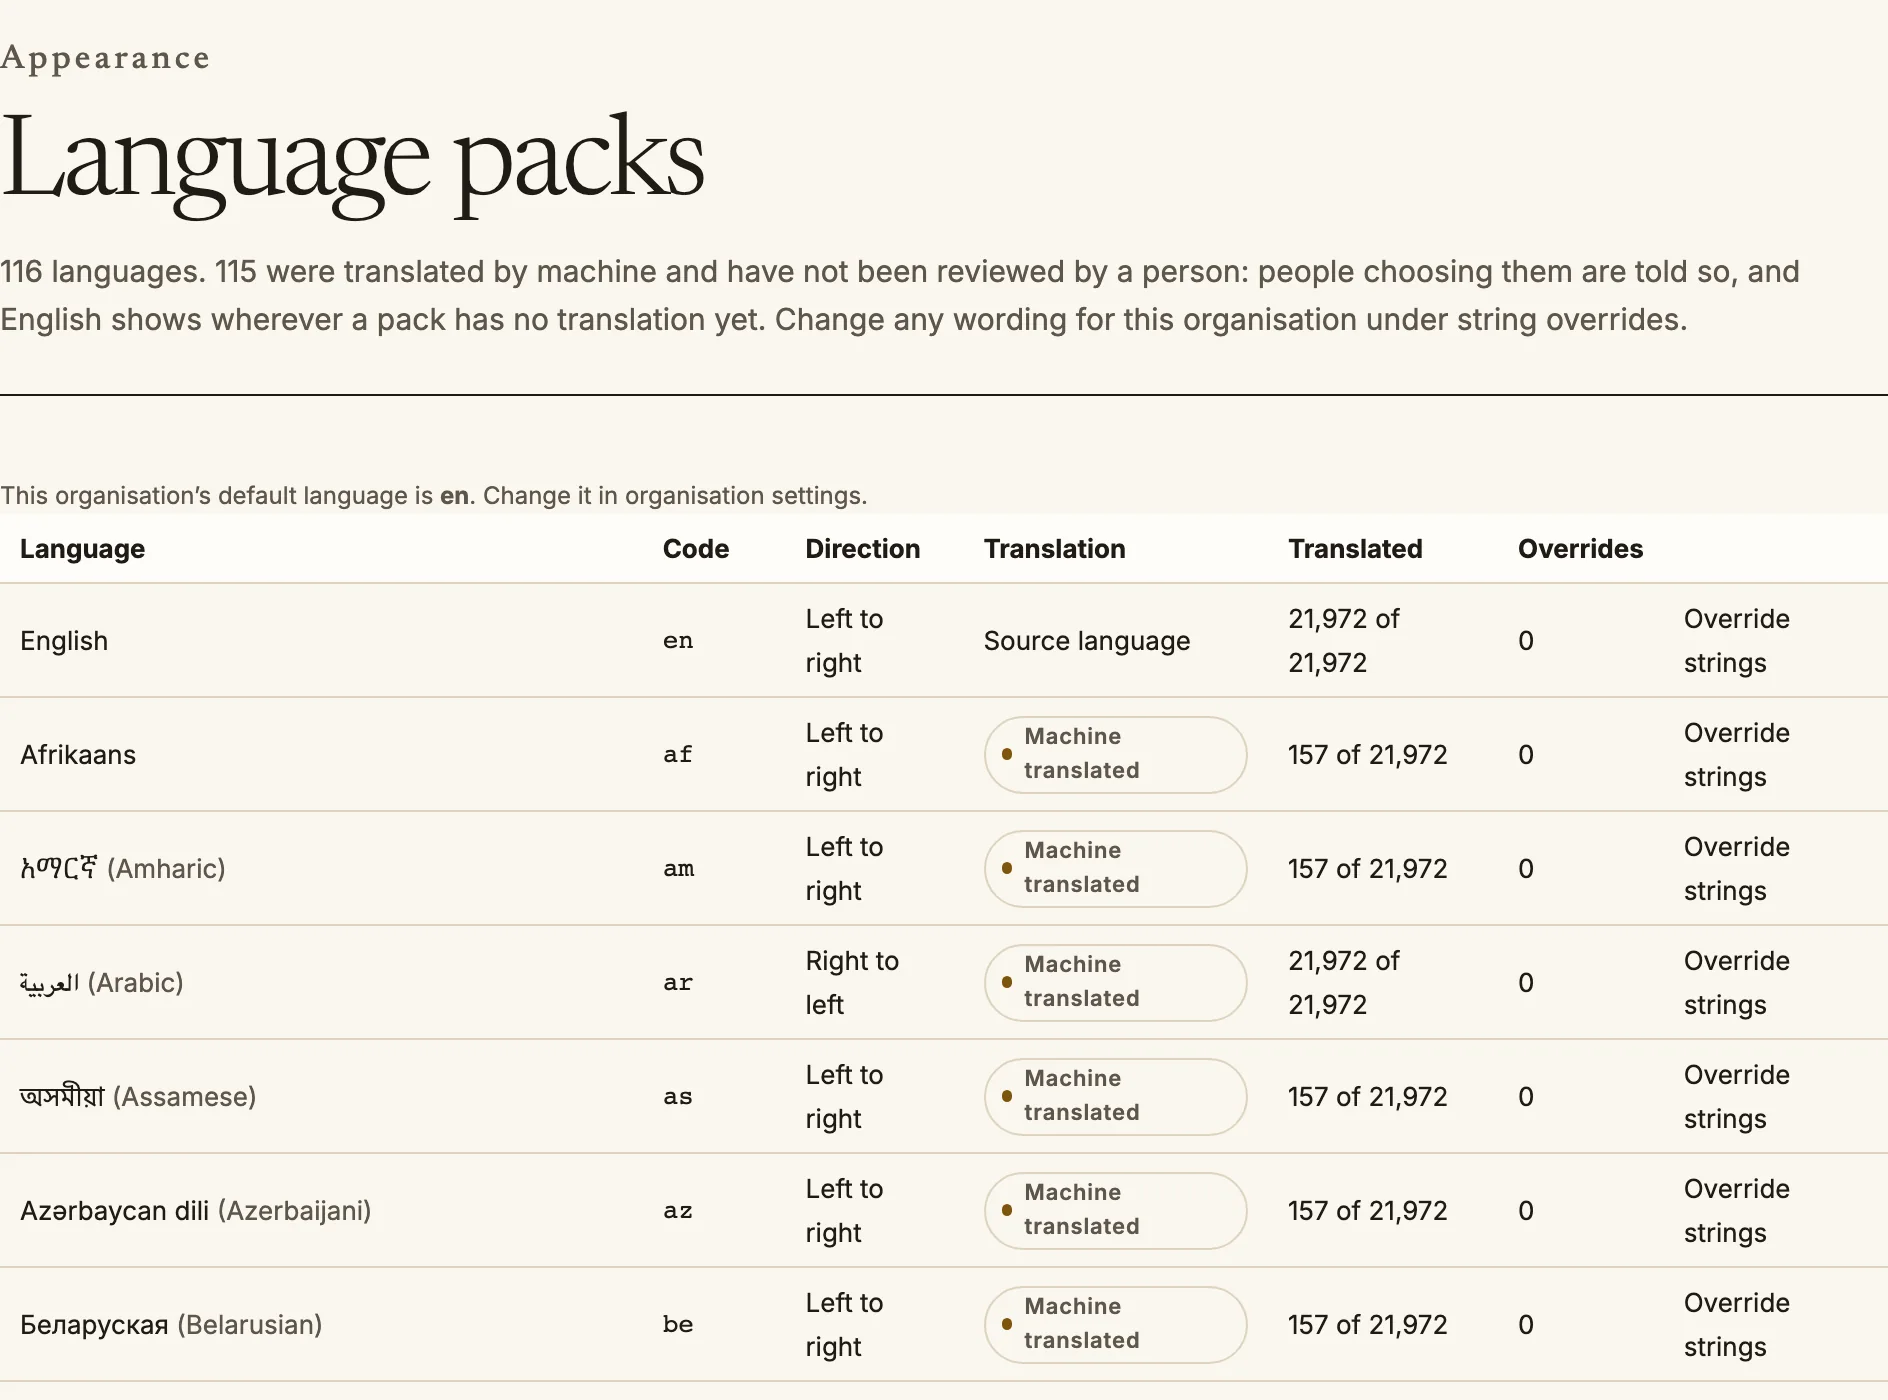Click the Machine translated badge for Belarusian
This screenshot has height=1400, width=1888.
click(1116, 1325)
